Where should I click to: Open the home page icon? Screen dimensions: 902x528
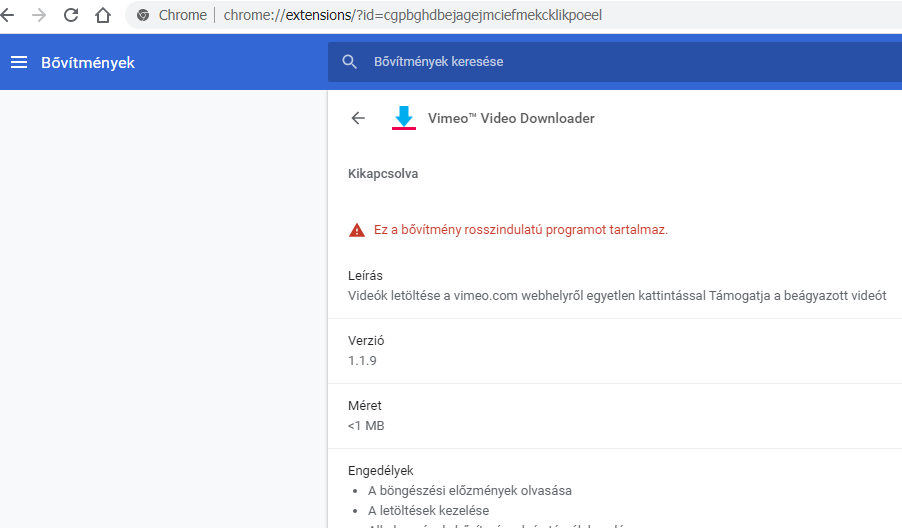click(103, 15)
